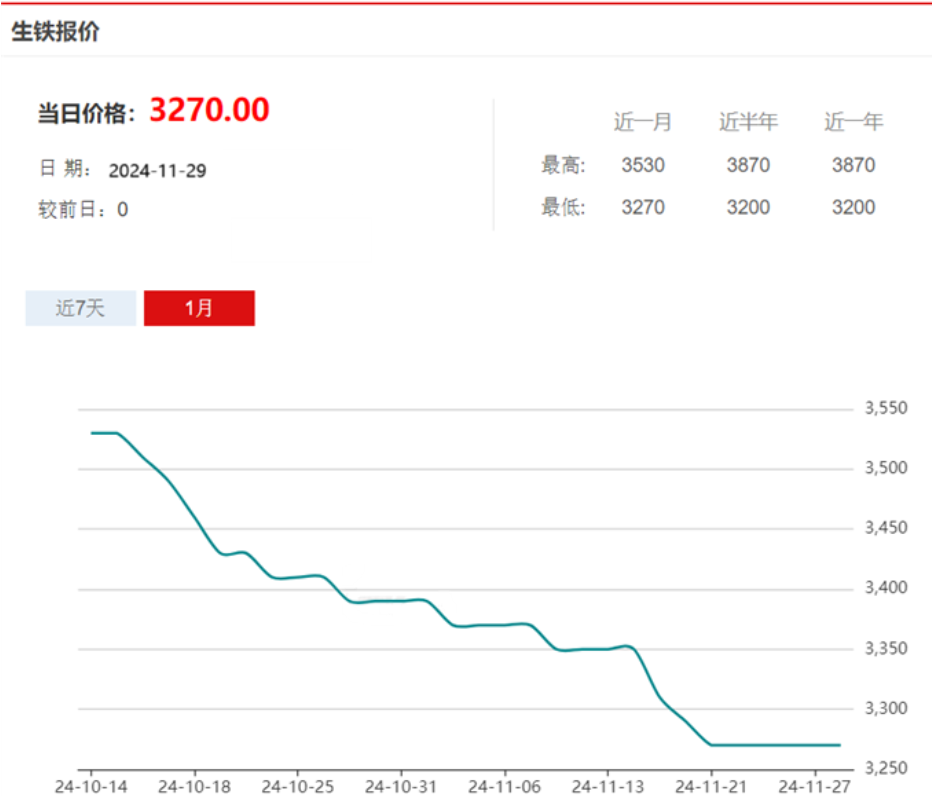Click the 24-11-06 axis label

point(505,786)
